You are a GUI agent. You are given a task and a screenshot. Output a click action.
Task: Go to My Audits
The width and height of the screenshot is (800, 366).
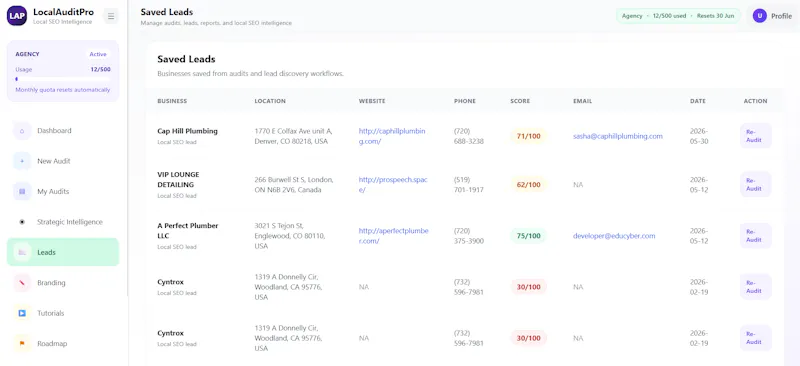click(x=63, y=191)
